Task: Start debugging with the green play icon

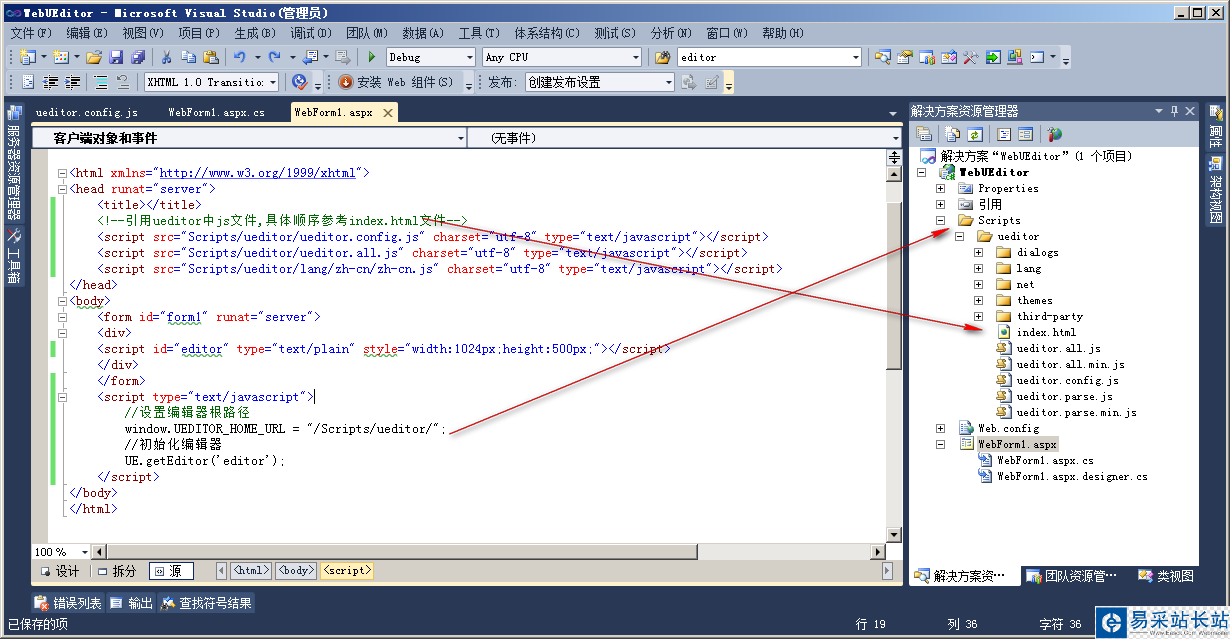Action: pyautogui.click(x=372, y=57)
